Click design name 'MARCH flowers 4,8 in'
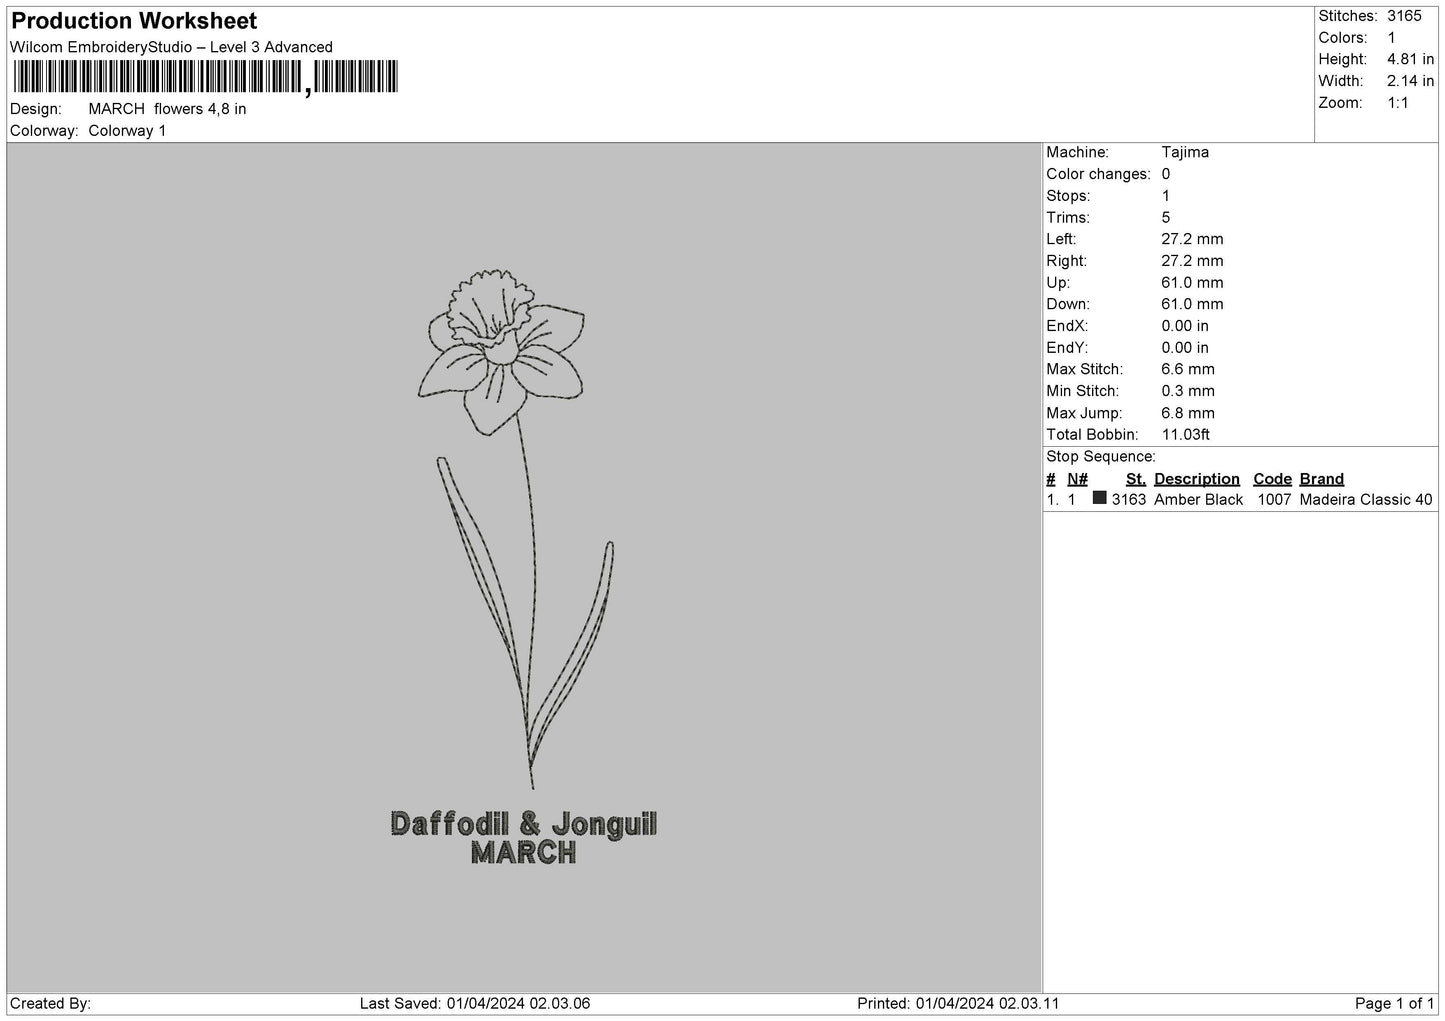 pyautogui.click(x=167, y=109)
